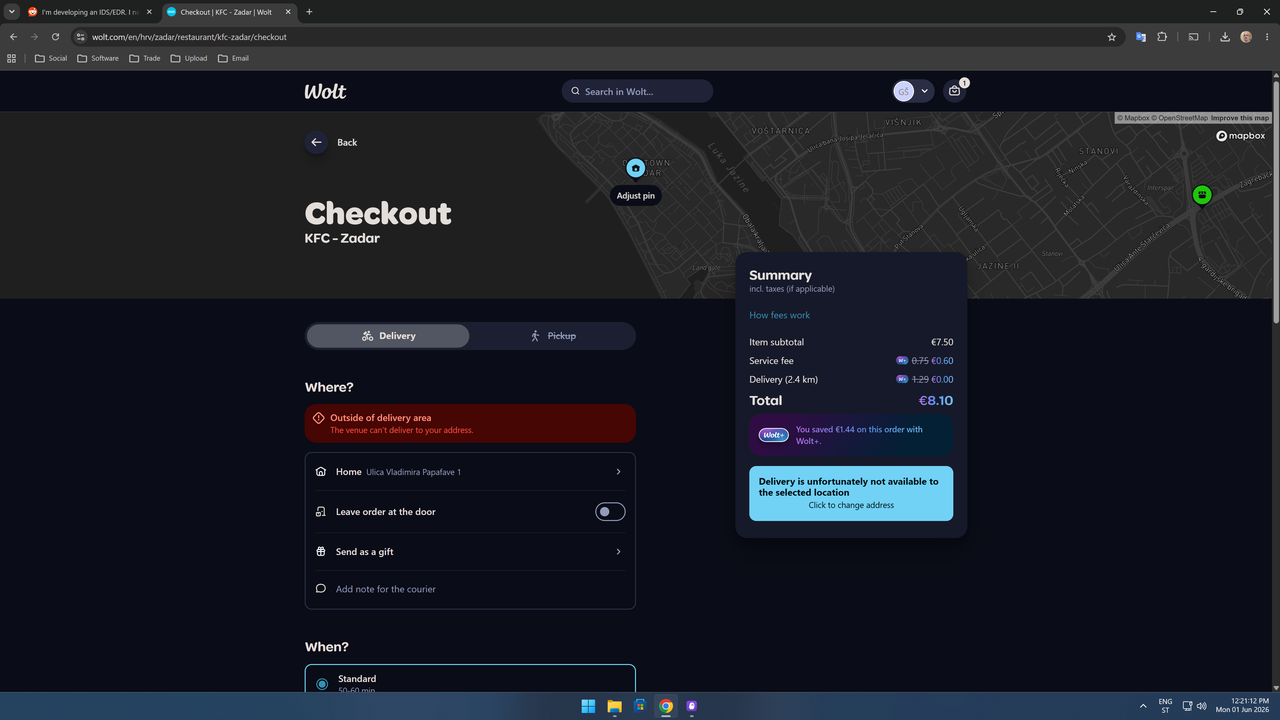Click the user avatar in Wolt header
The width and height of the screenshot is (1280, 720).
904,91
